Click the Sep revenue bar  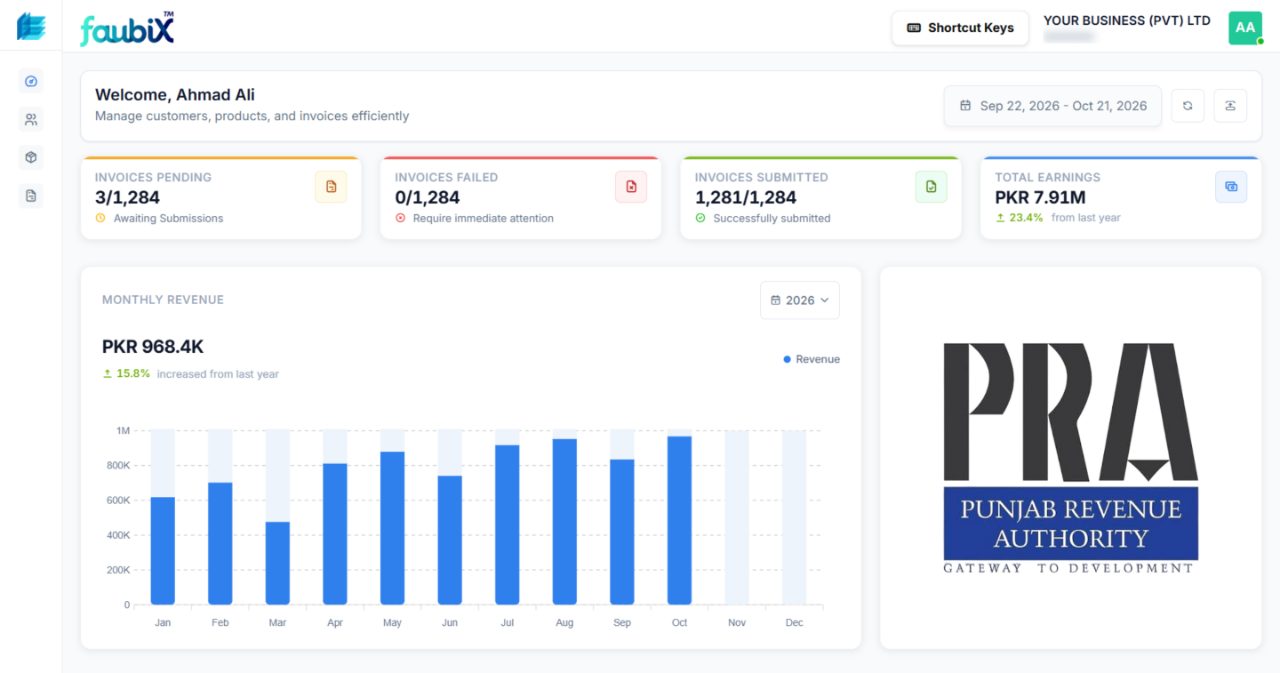pos(622,532)
